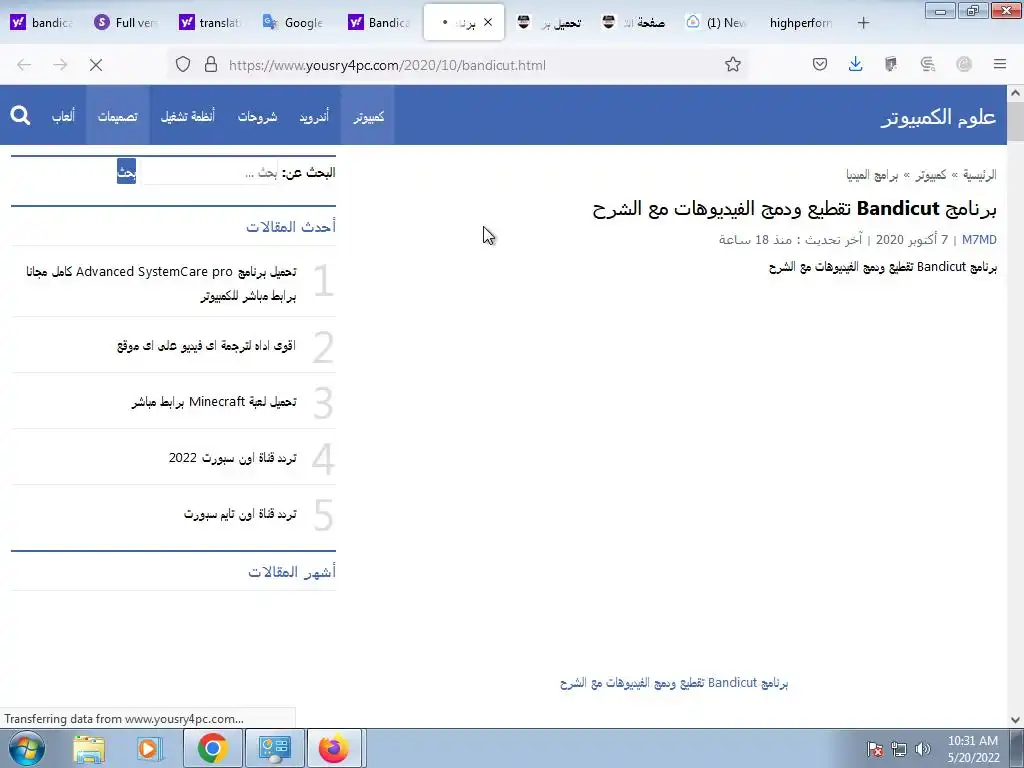Click the Firefox taskbar icon
Screen dimensions: 1024x768
tap(334, 748)
